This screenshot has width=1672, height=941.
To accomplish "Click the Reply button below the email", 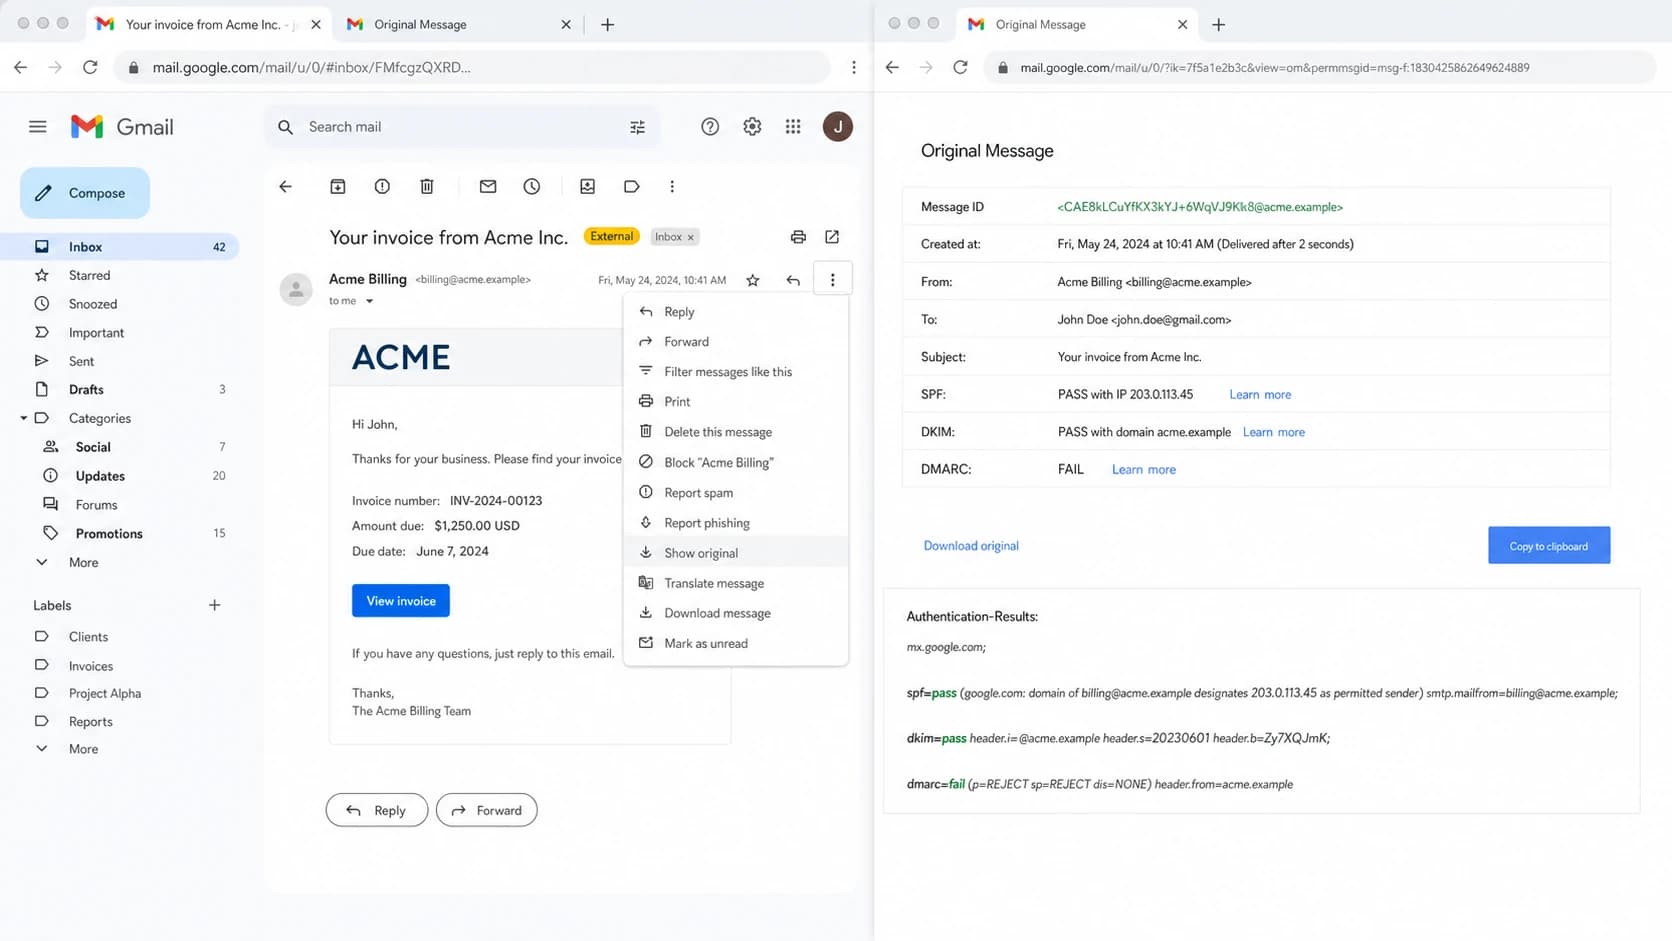I will point(377,810).
